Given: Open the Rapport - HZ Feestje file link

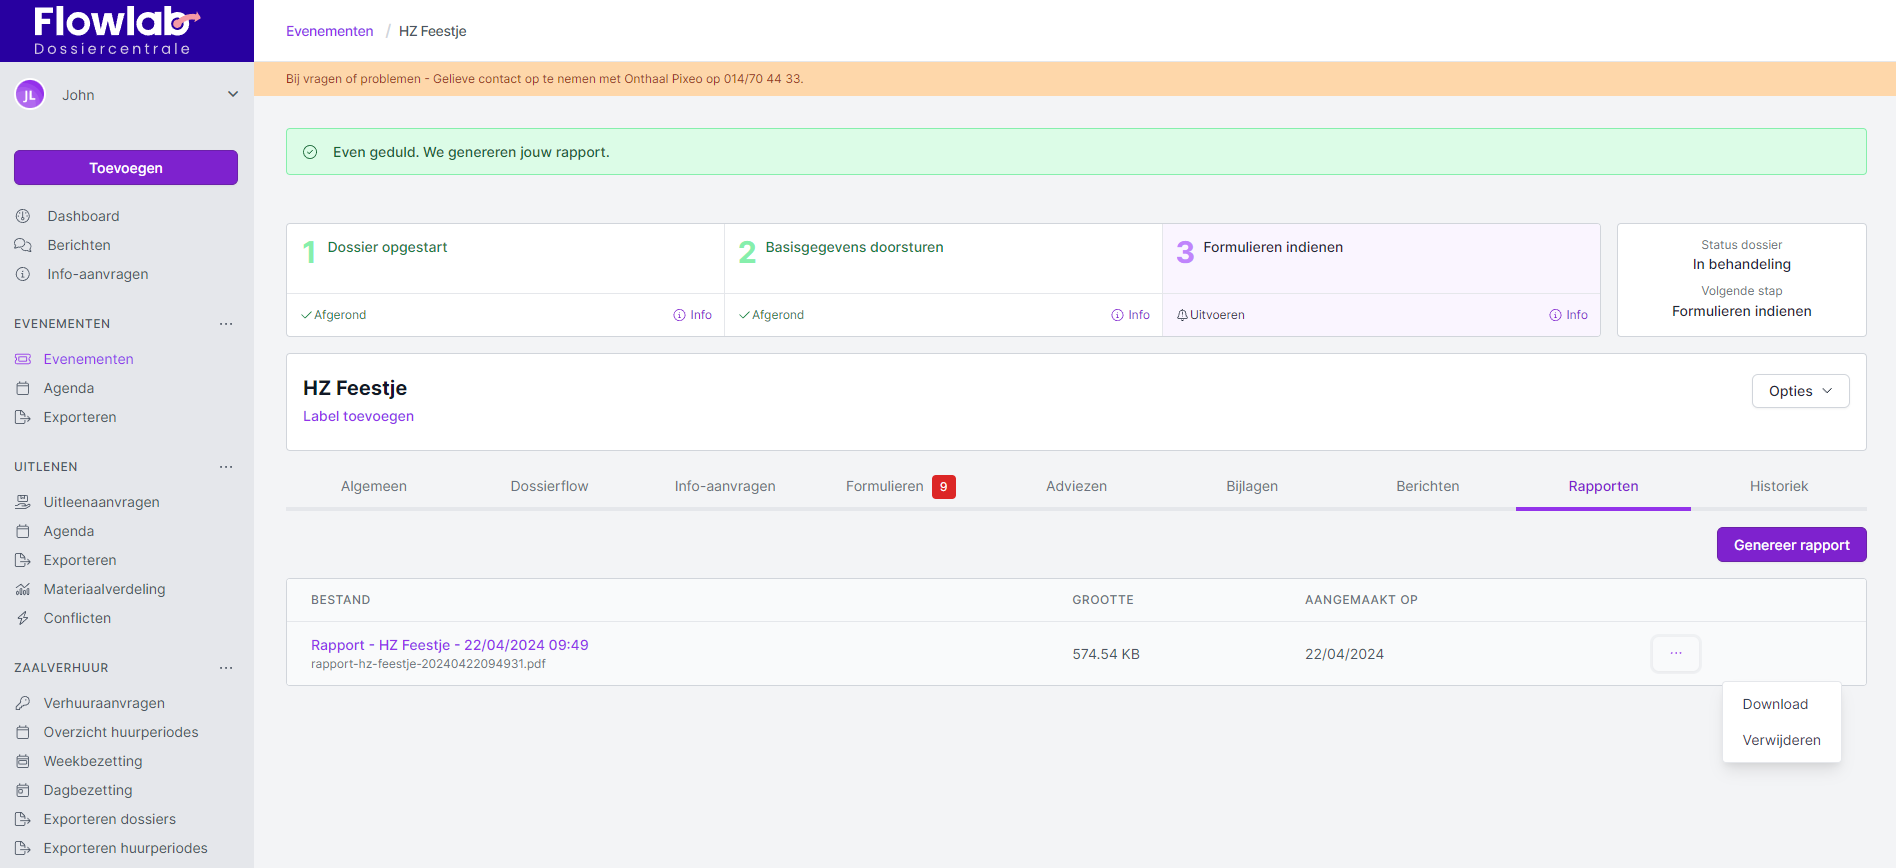Looking at the screenshot, I should pos(449,645).
